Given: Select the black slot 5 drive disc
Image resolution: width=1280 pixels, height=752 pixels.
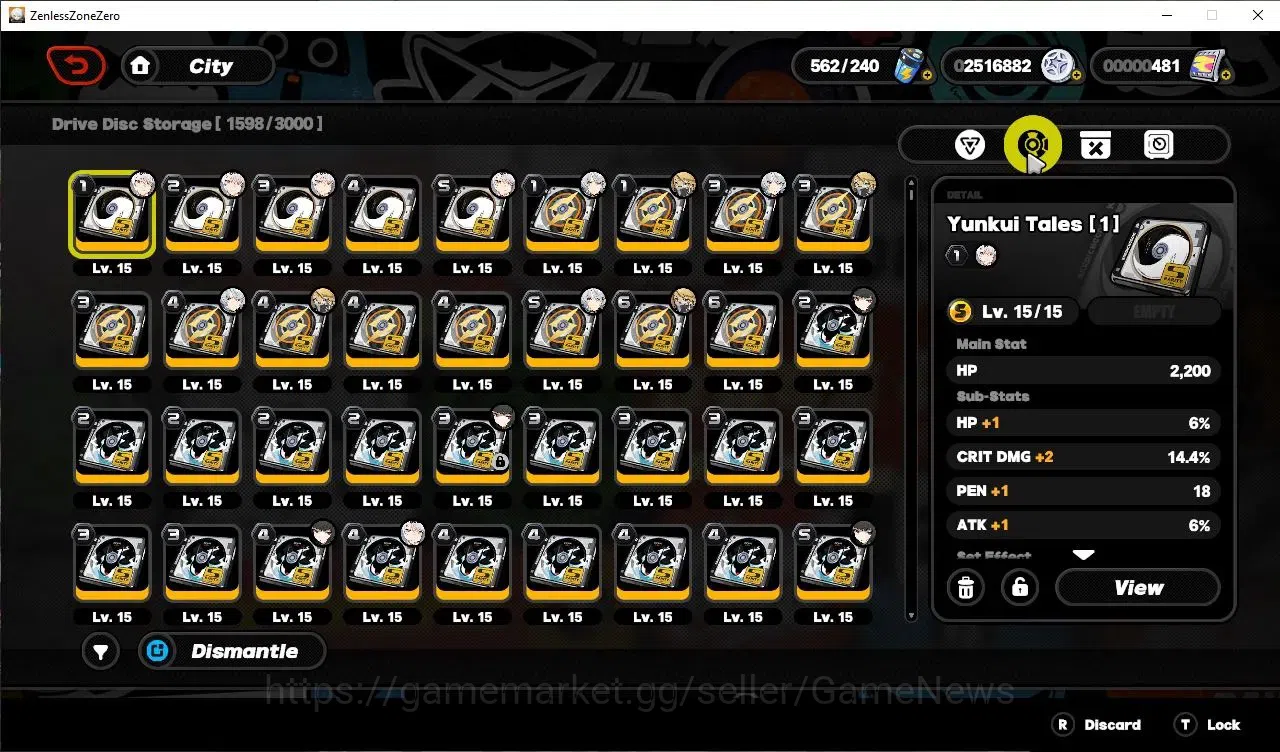Looking at the screenshot, I should (x=832, y=562).
